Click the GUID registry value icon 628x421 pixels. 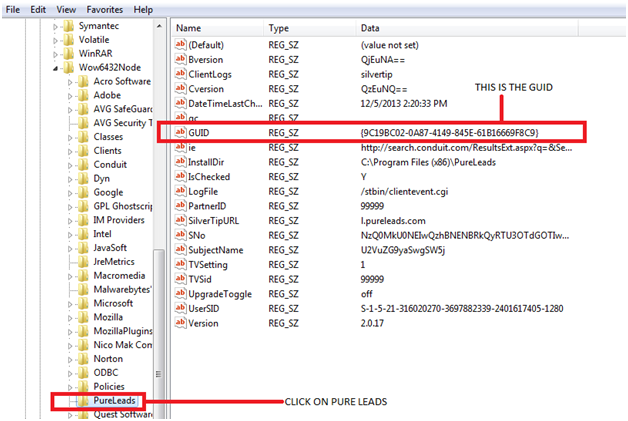pyautogui.click(x=181, y=131)
